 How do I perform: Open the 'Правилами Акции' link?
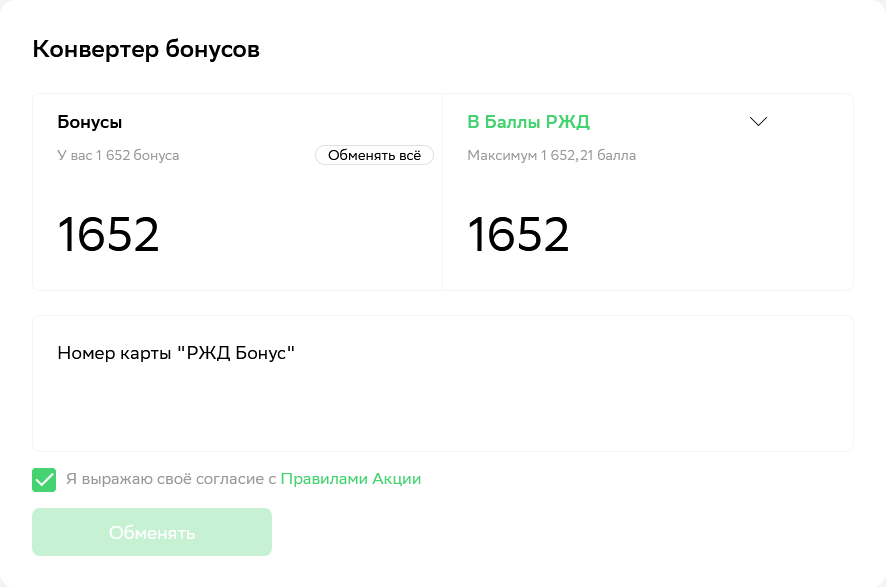350,479
